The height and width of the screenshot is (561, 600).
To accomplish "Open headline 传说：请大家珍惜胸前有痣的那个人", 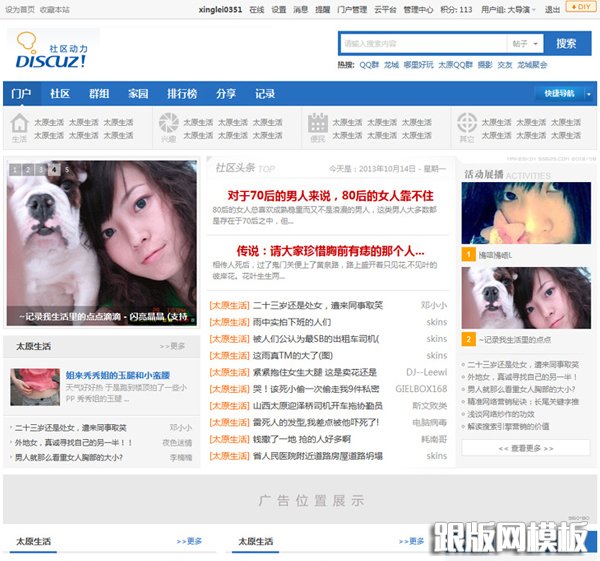I will point(330,251).
